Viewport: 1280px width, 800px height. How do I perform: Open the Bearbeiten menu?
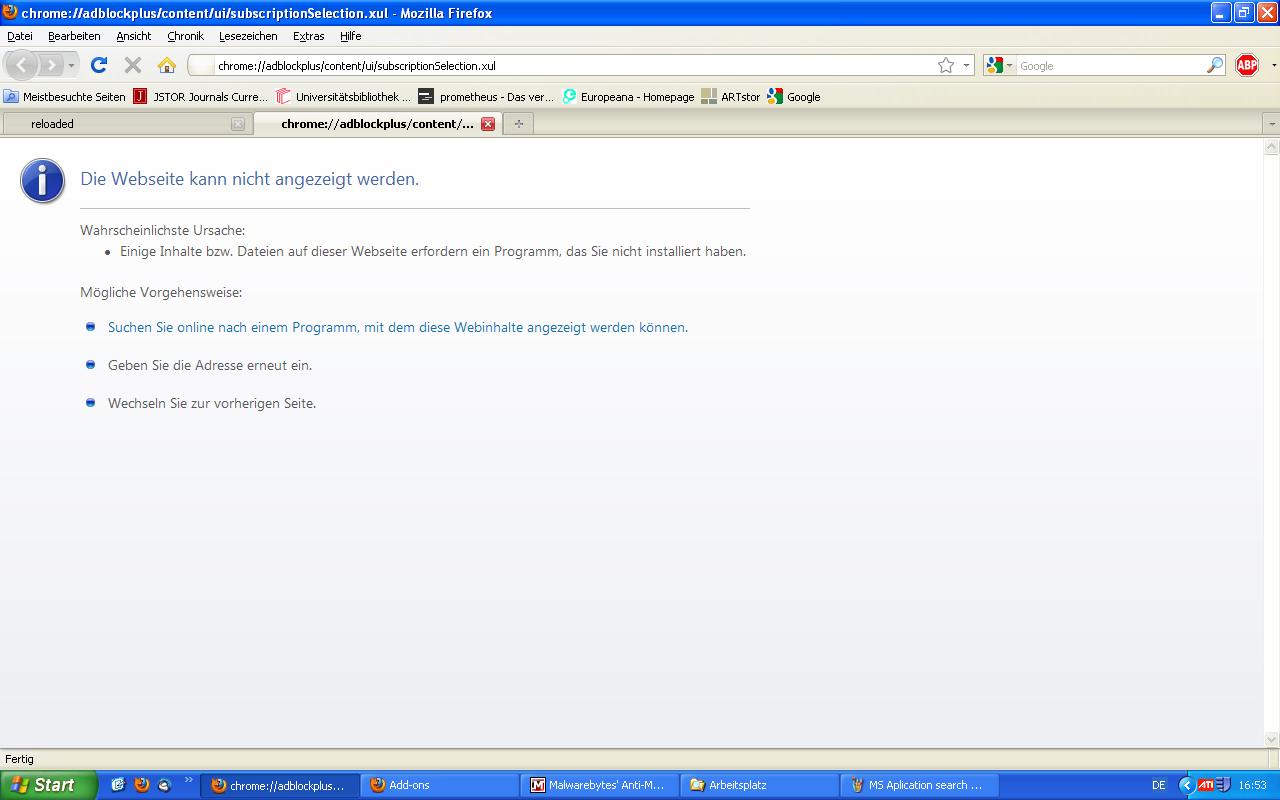(x=74, y=36)
